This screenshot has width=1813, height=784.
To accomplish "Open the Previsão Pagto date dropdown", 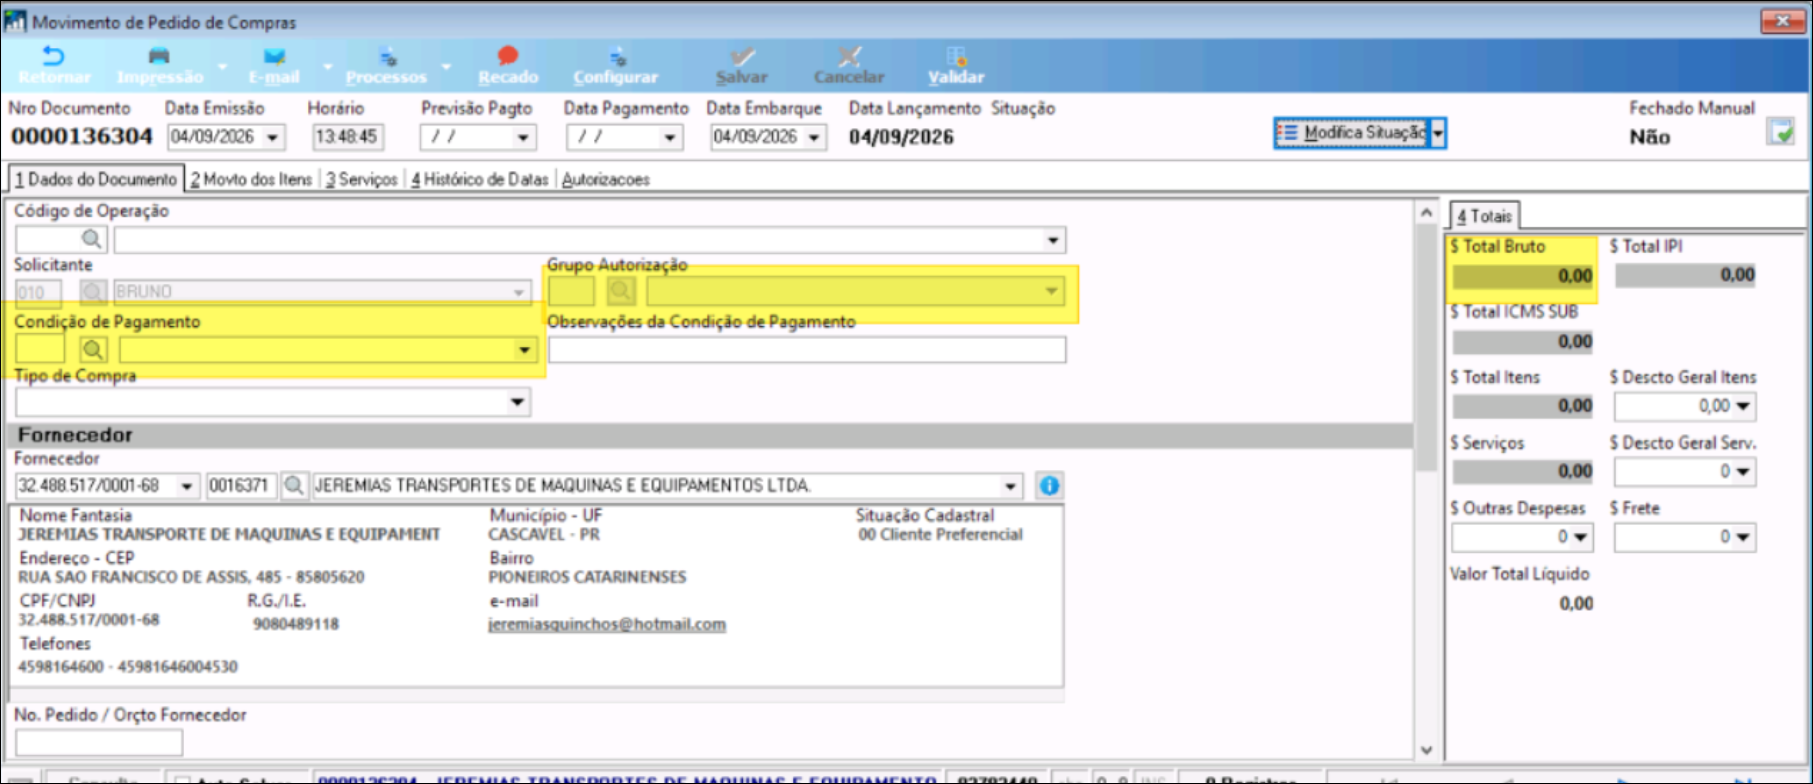I will pyautogui.click(x=523, y=137).
